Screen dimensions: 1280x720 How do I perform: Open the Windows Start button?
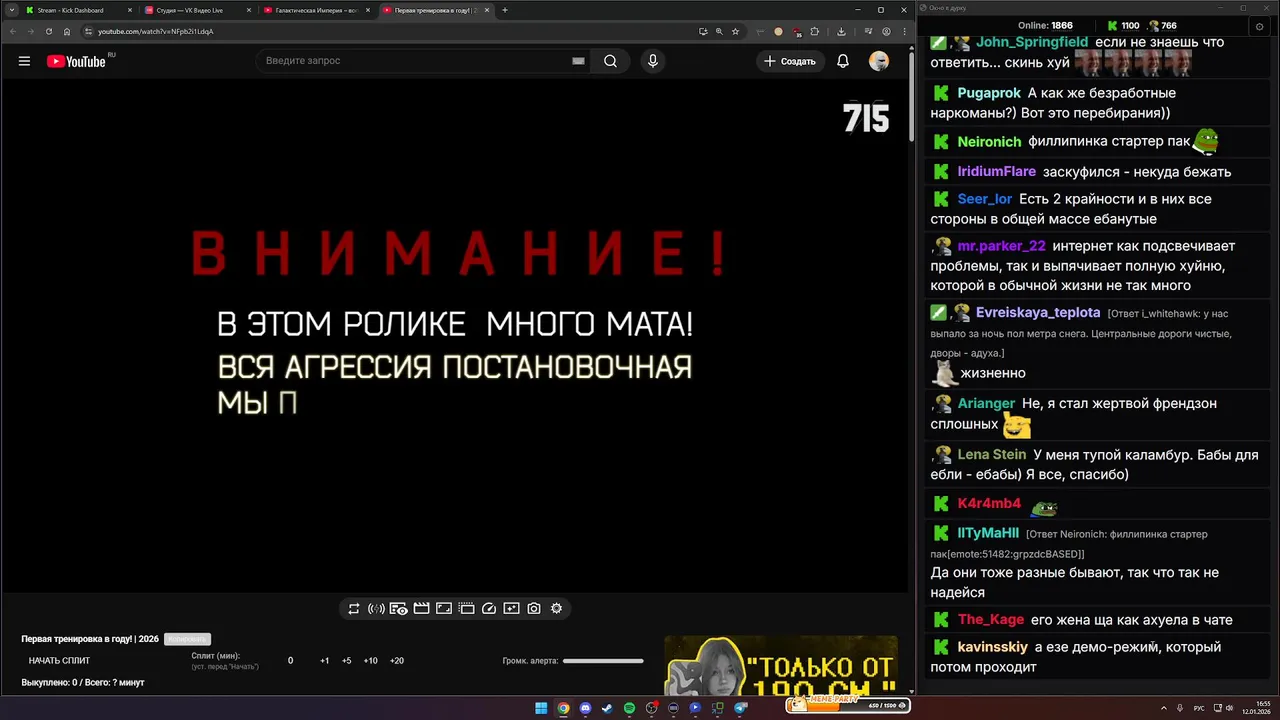pos(541,708)
